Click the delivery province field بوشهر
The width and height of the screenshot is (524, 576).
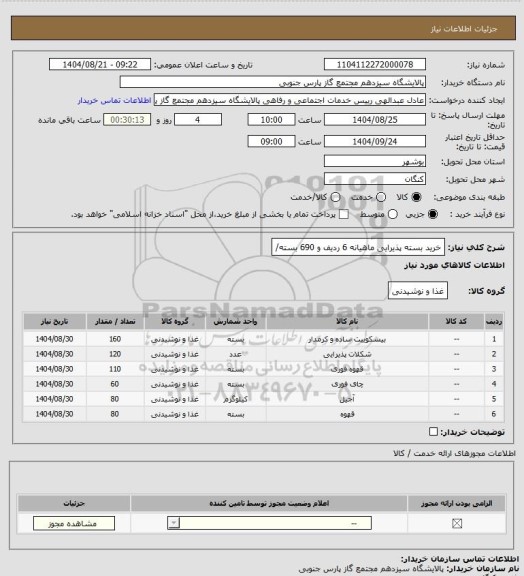[375, 161]
